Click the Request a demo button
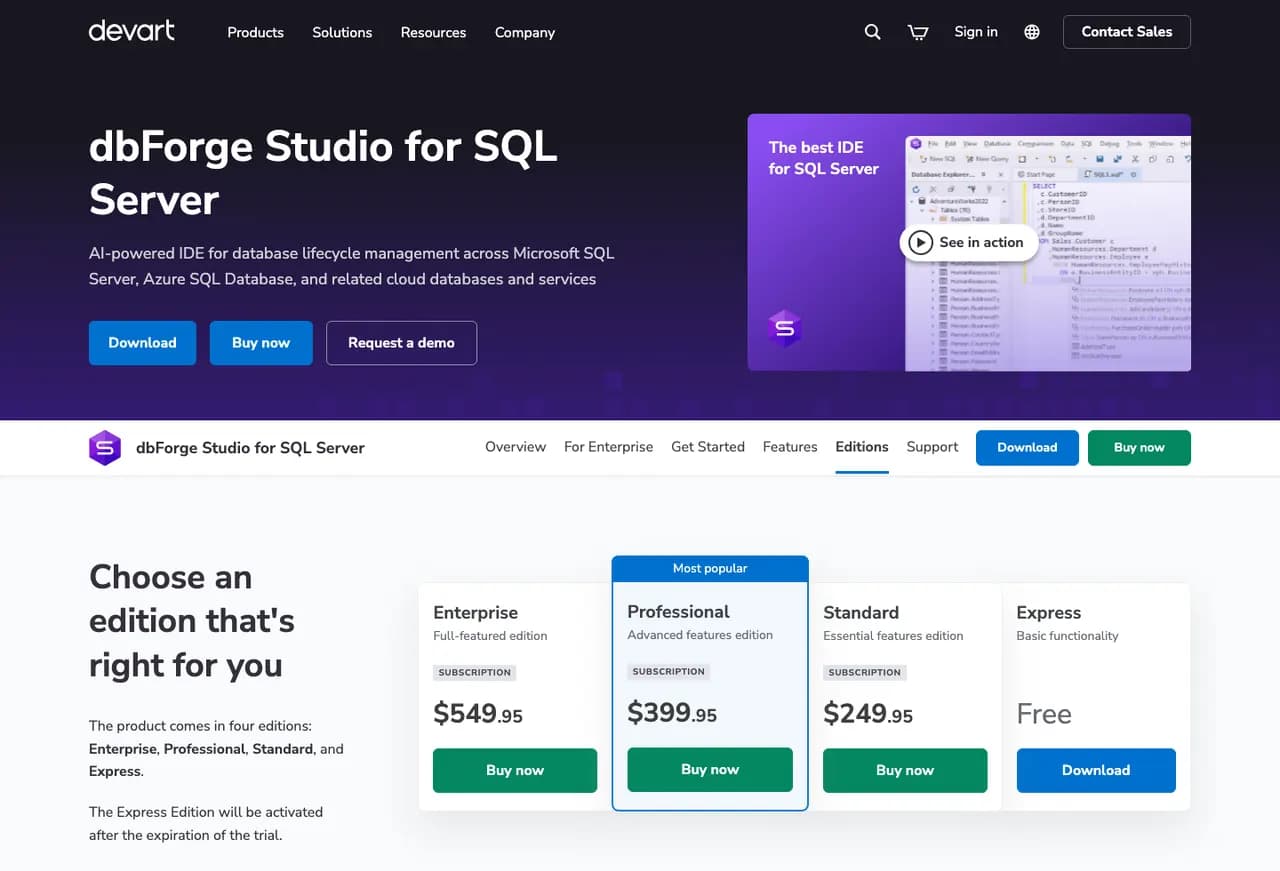 pos(401,343)
